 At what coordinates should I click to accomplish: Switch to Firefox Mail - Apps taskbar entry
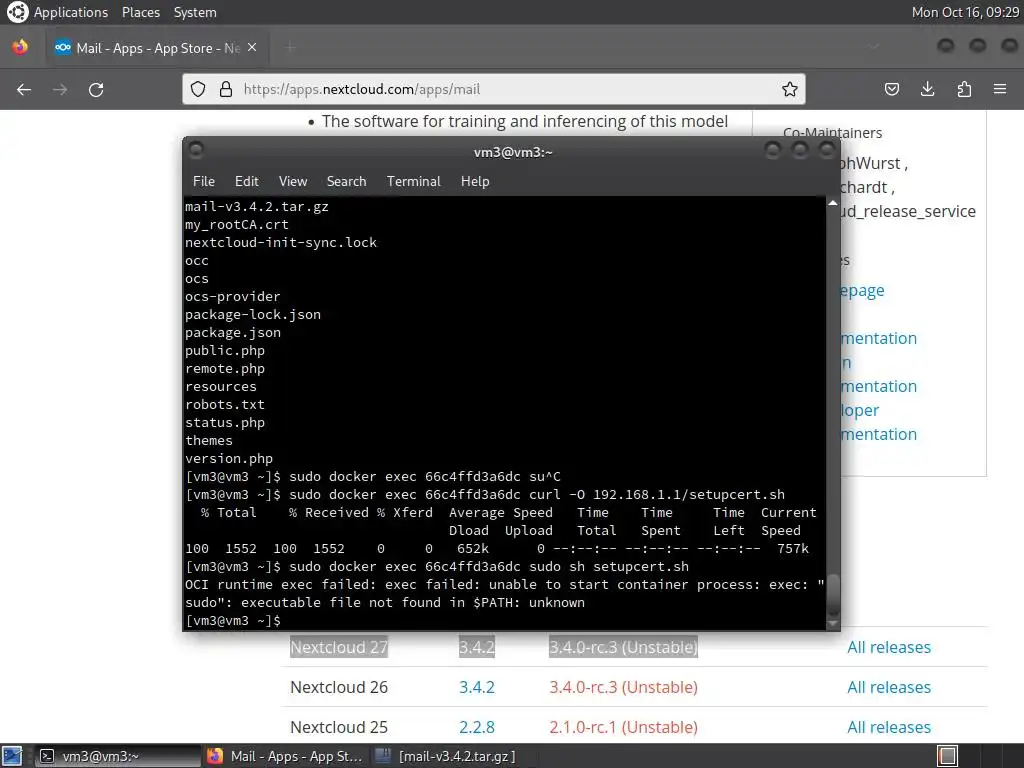[285, 756]
